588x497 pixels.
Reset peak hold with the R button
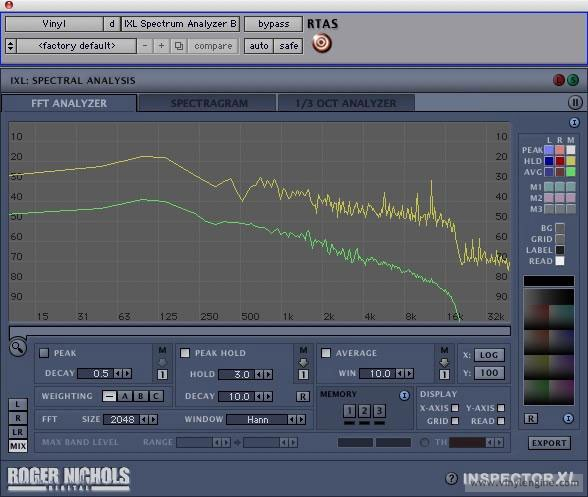[x=303, y=396]
